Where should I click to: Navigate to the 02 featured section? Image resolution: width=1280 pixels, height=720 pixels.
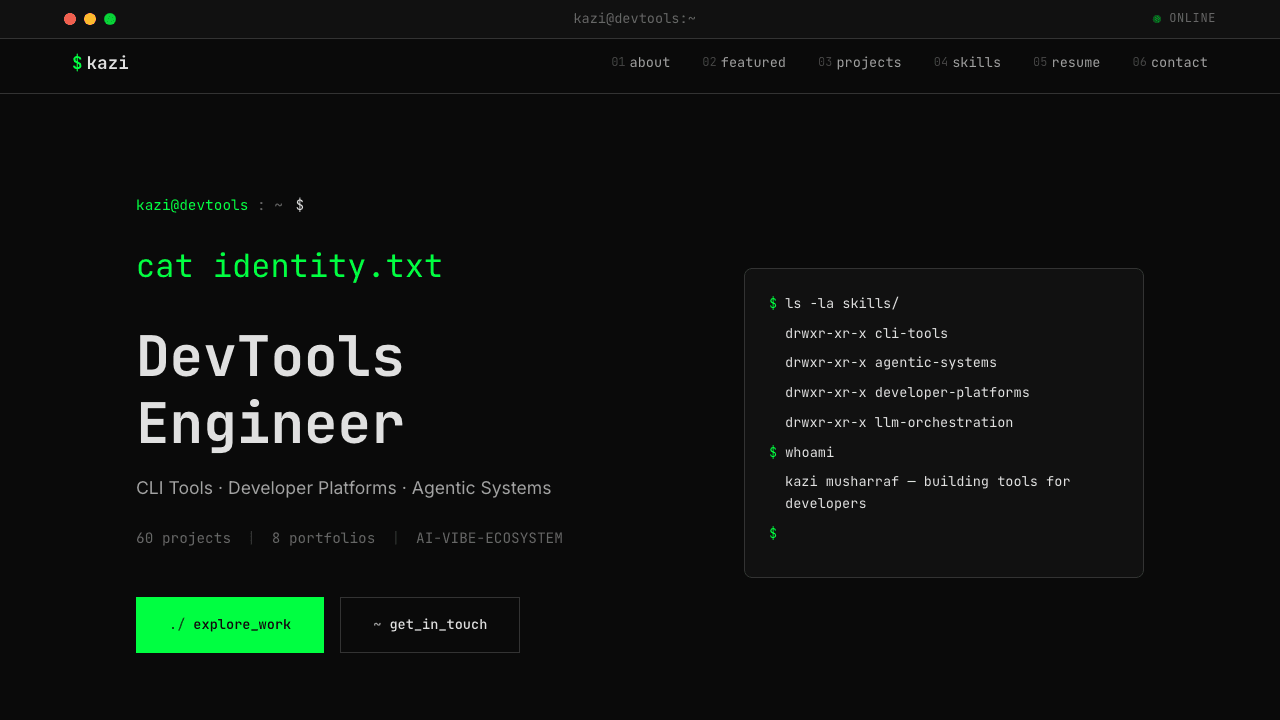pyautogui.click(x=744, y=62)
